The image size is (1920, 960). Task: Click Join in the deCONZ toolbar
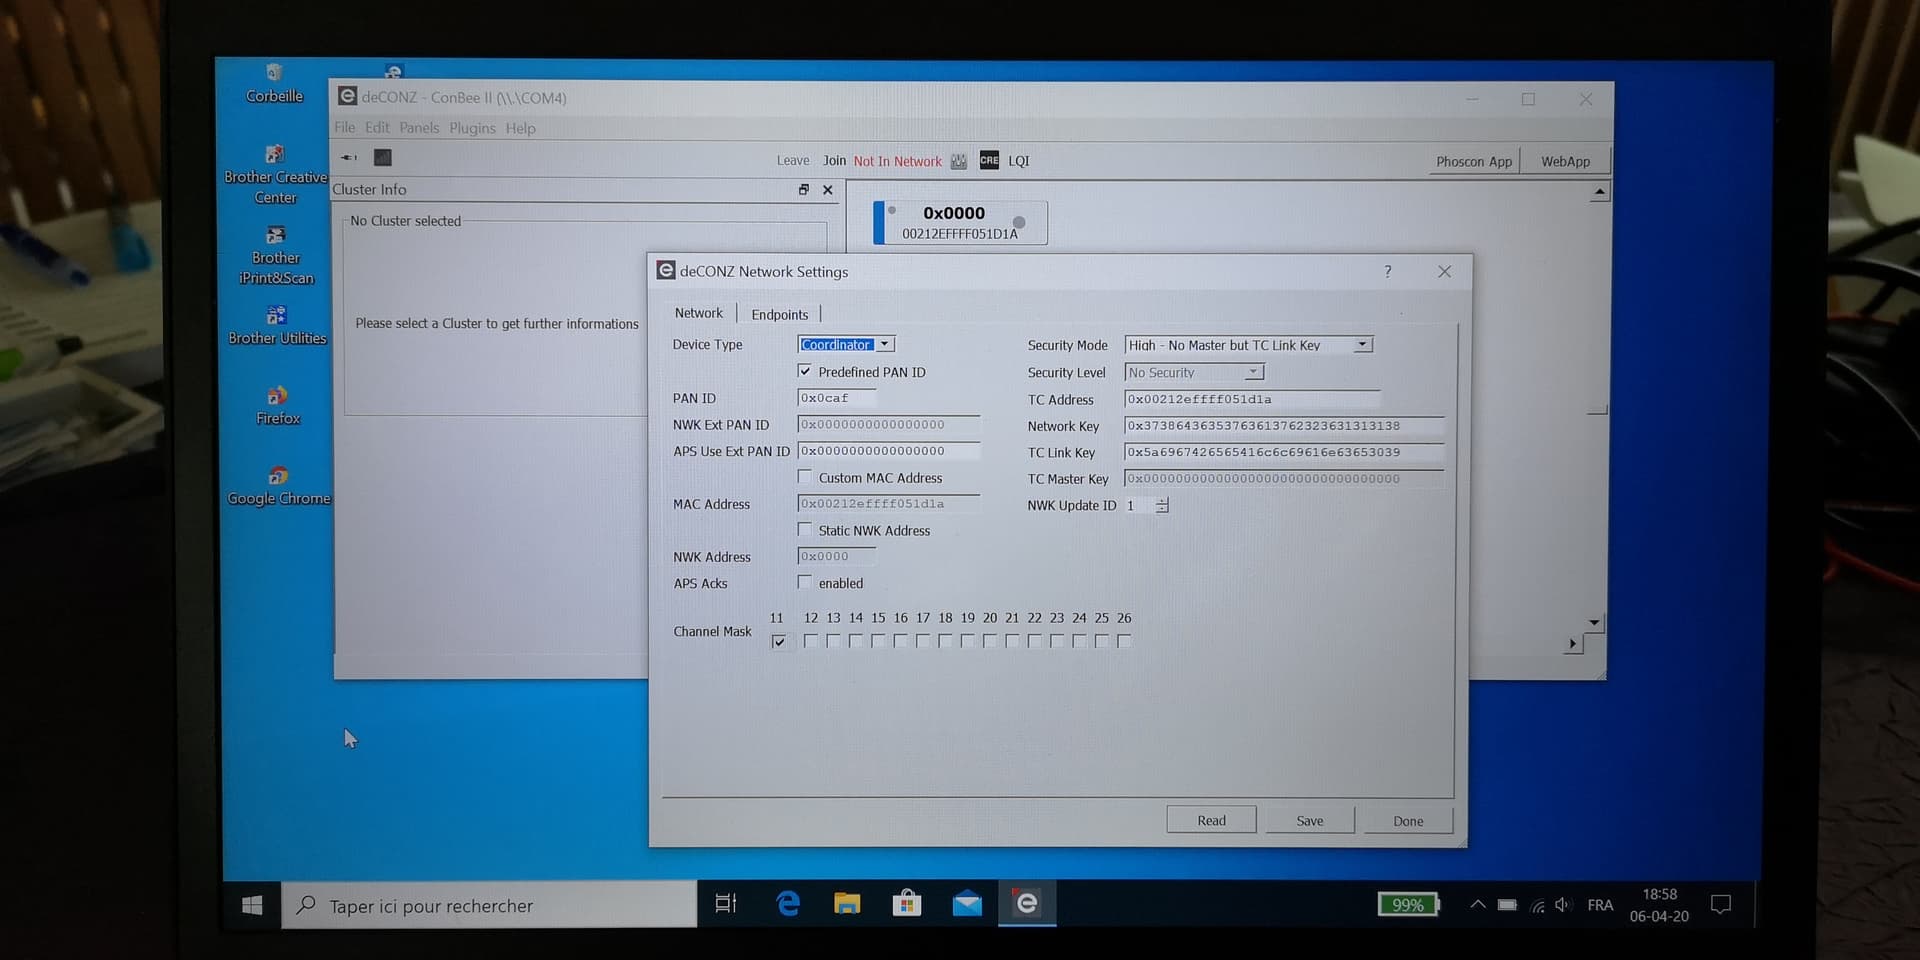click(834, 160)
